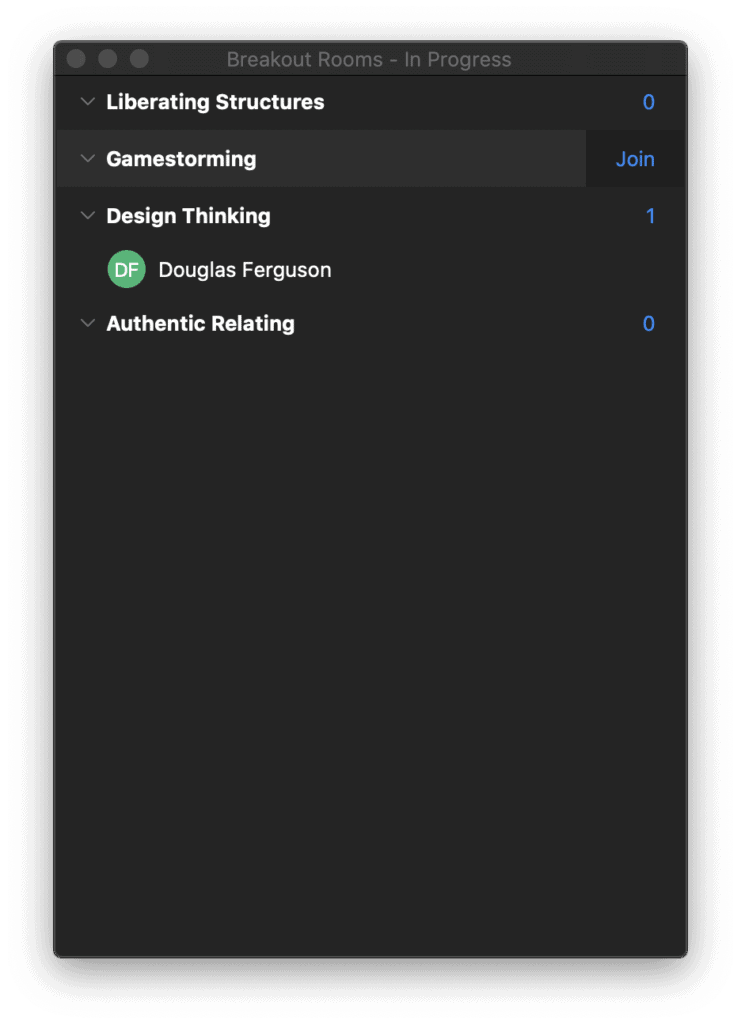Close the Breakout Rooms window
This screenshot has width=741, height=1024.
pos(76,59)
